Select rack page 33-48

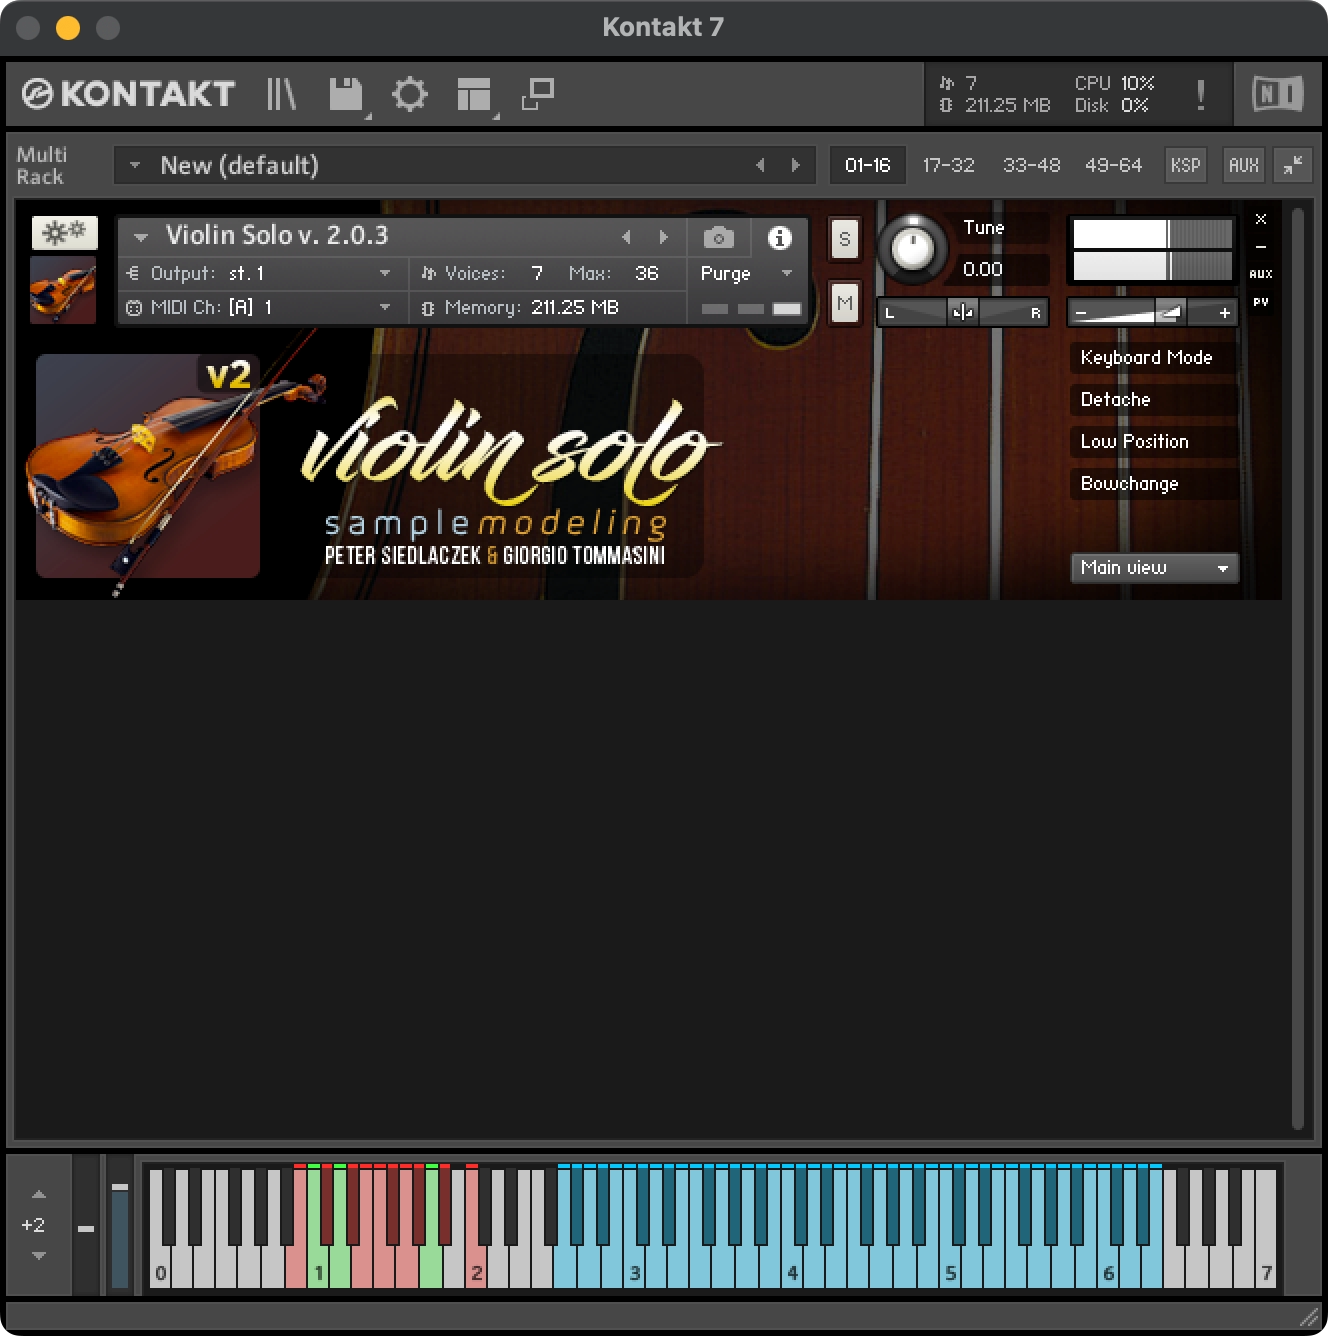1031,165
